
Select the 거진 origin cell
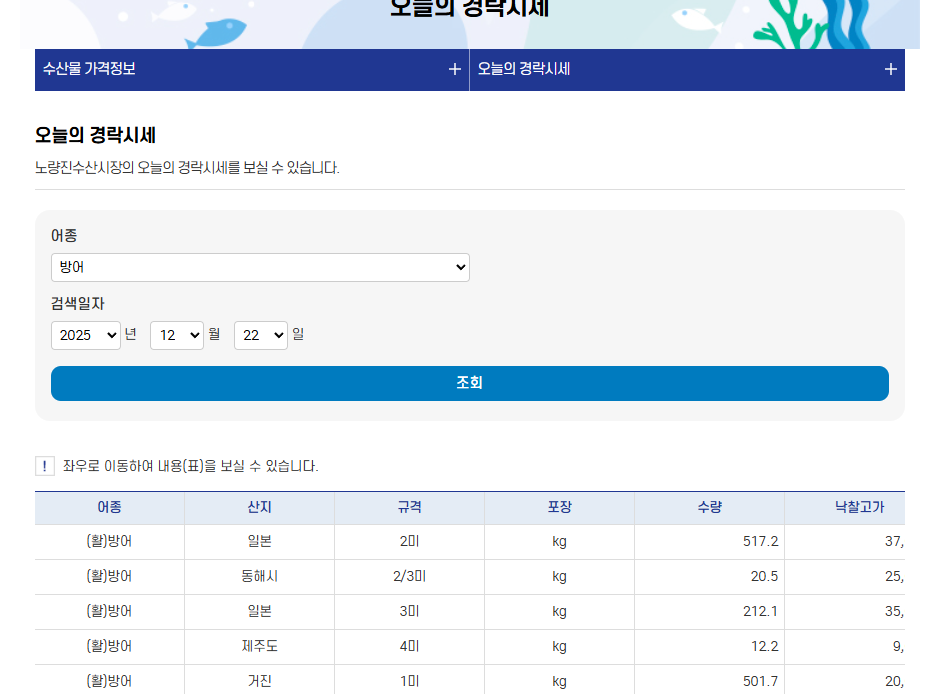click(259, 681)
